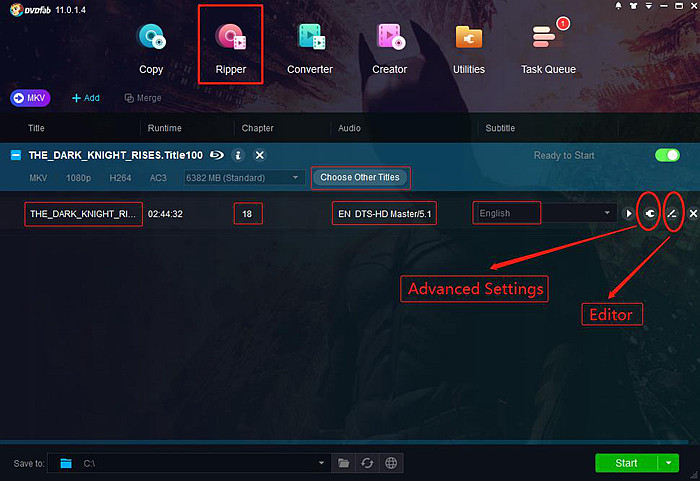Viewport: 700px width, 481px height.
Task: Click the Add source button
Action: pos(86,98)
